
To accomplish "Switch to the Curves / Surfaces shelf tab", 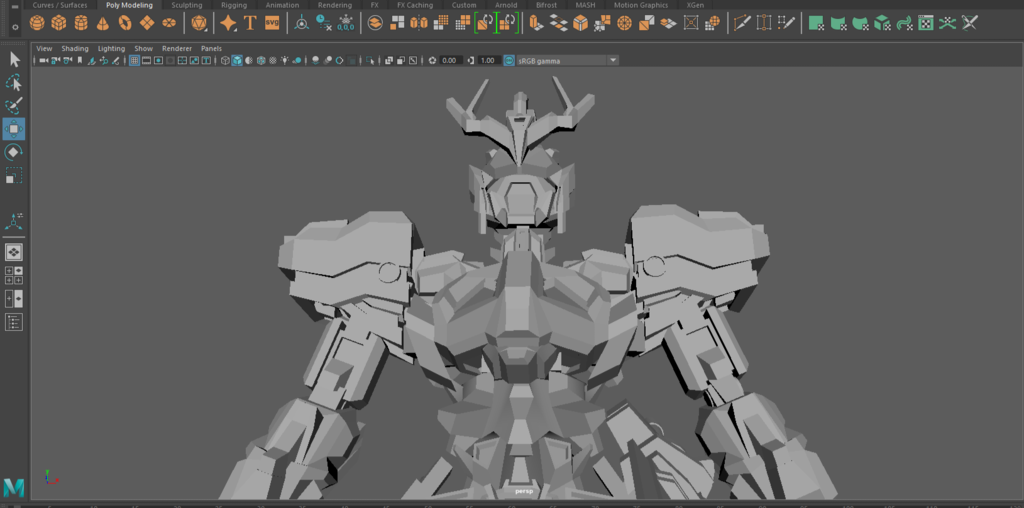I will click(x=60, y=5).
